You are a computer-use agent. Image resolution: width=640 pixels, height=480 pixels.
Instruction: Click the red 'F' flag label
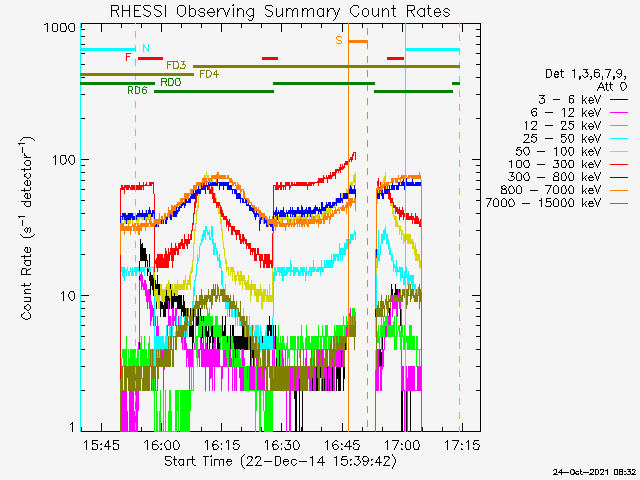[x=128, y=57]
